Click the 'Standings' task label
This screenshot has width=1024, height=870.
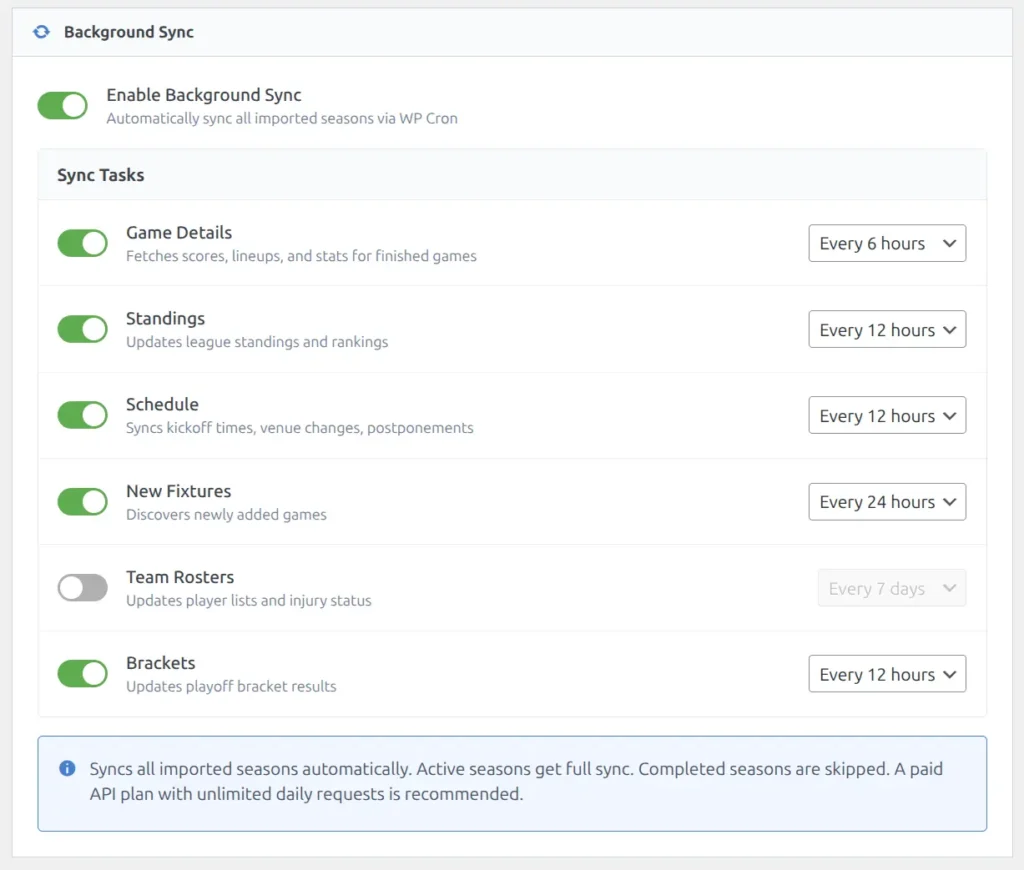pos(165,319)
